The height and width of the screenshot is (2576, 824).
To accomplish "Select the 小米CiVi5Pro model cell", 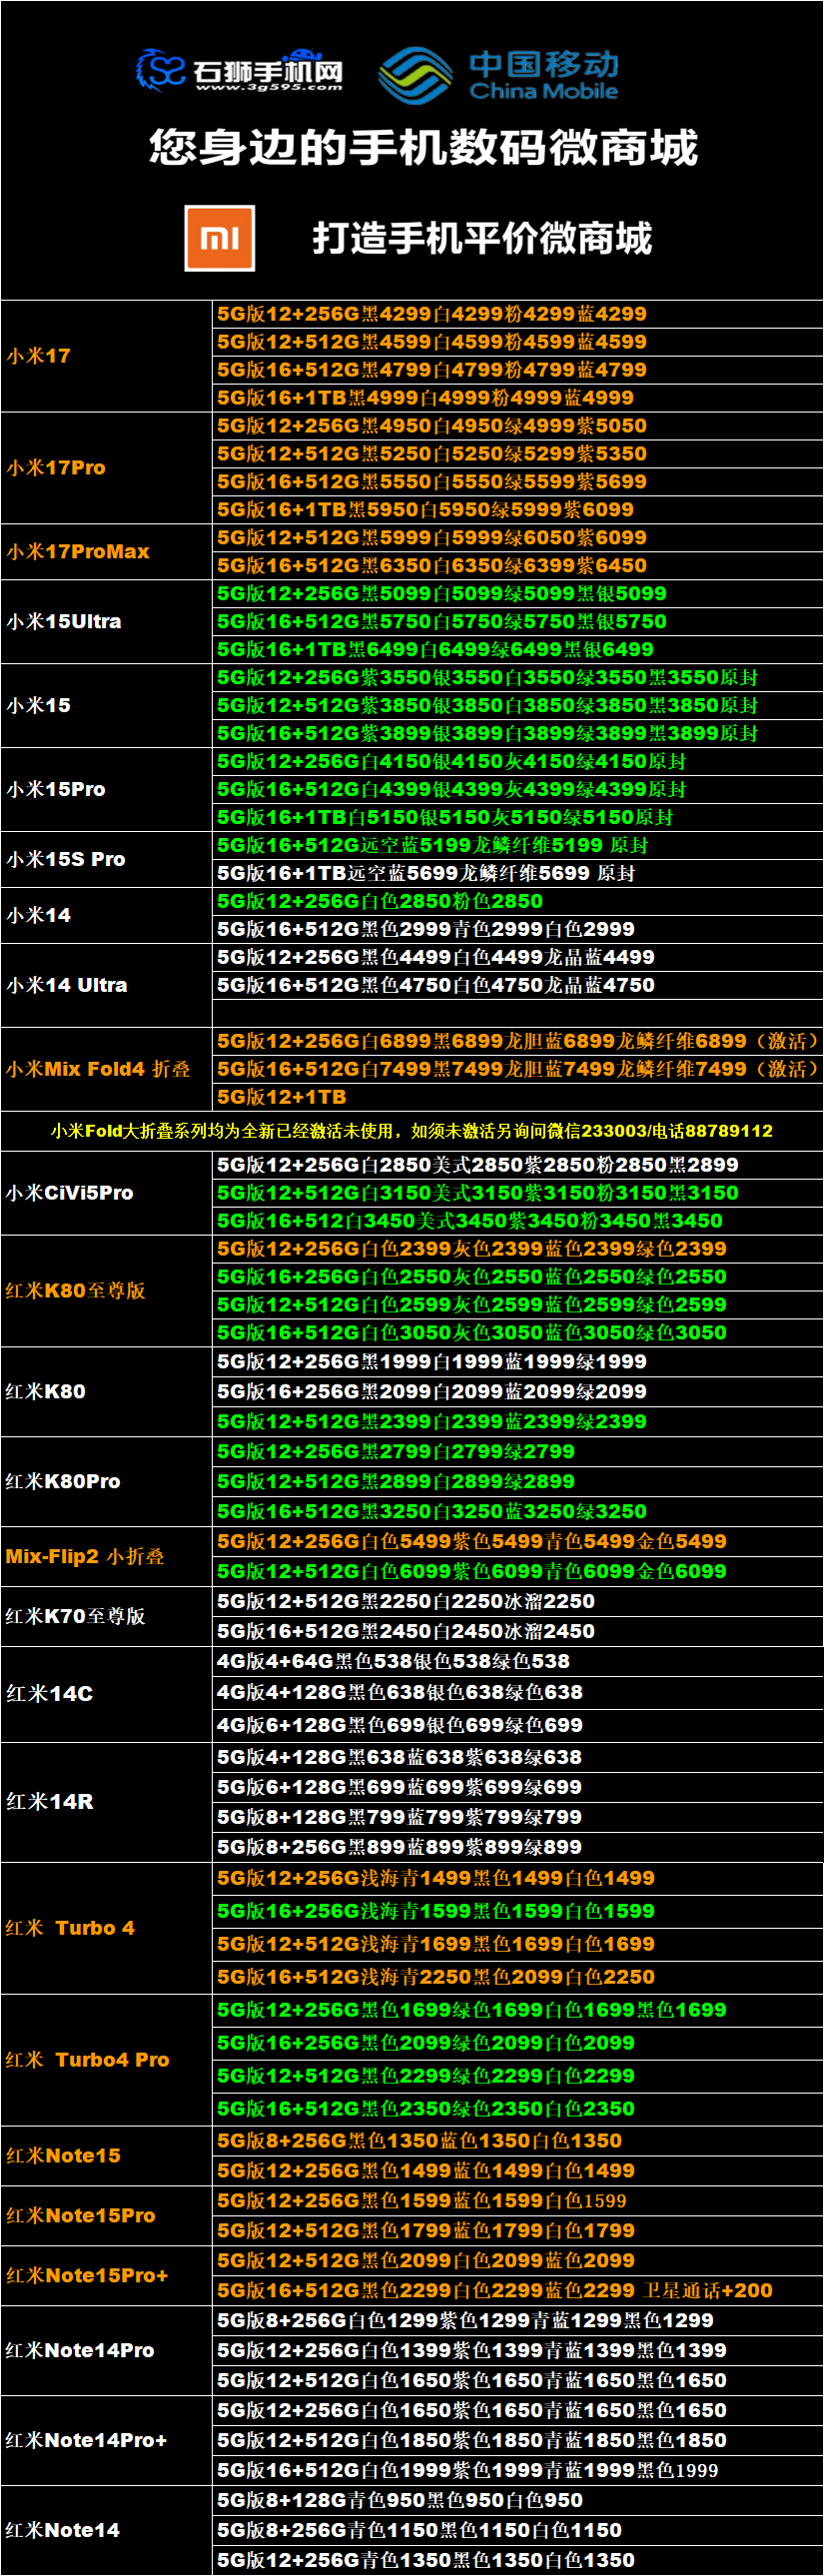I will [70, 1193].
